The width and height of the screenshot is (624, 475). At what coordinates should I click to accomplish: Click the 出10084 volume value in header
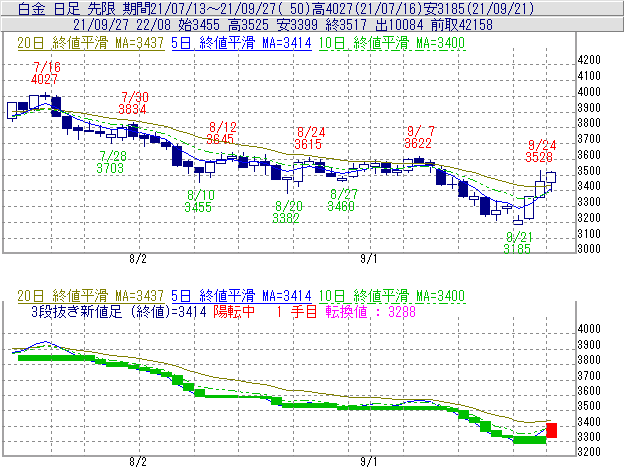pyautogui.click(x=399, y=25)
